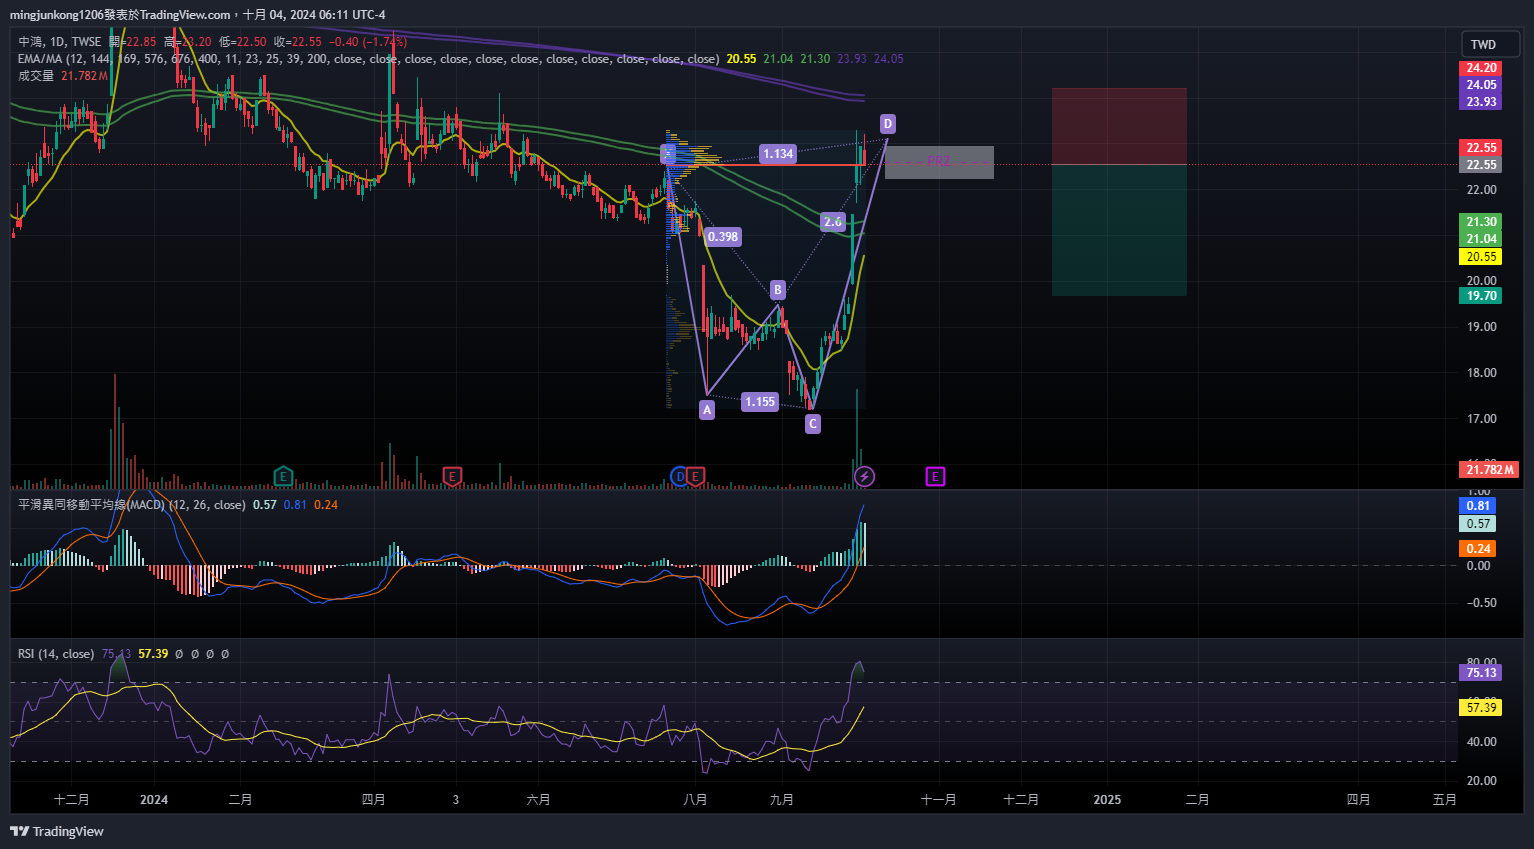Select pattern point label C
This screenshot has width=1534, height=849.
point(813,424)
